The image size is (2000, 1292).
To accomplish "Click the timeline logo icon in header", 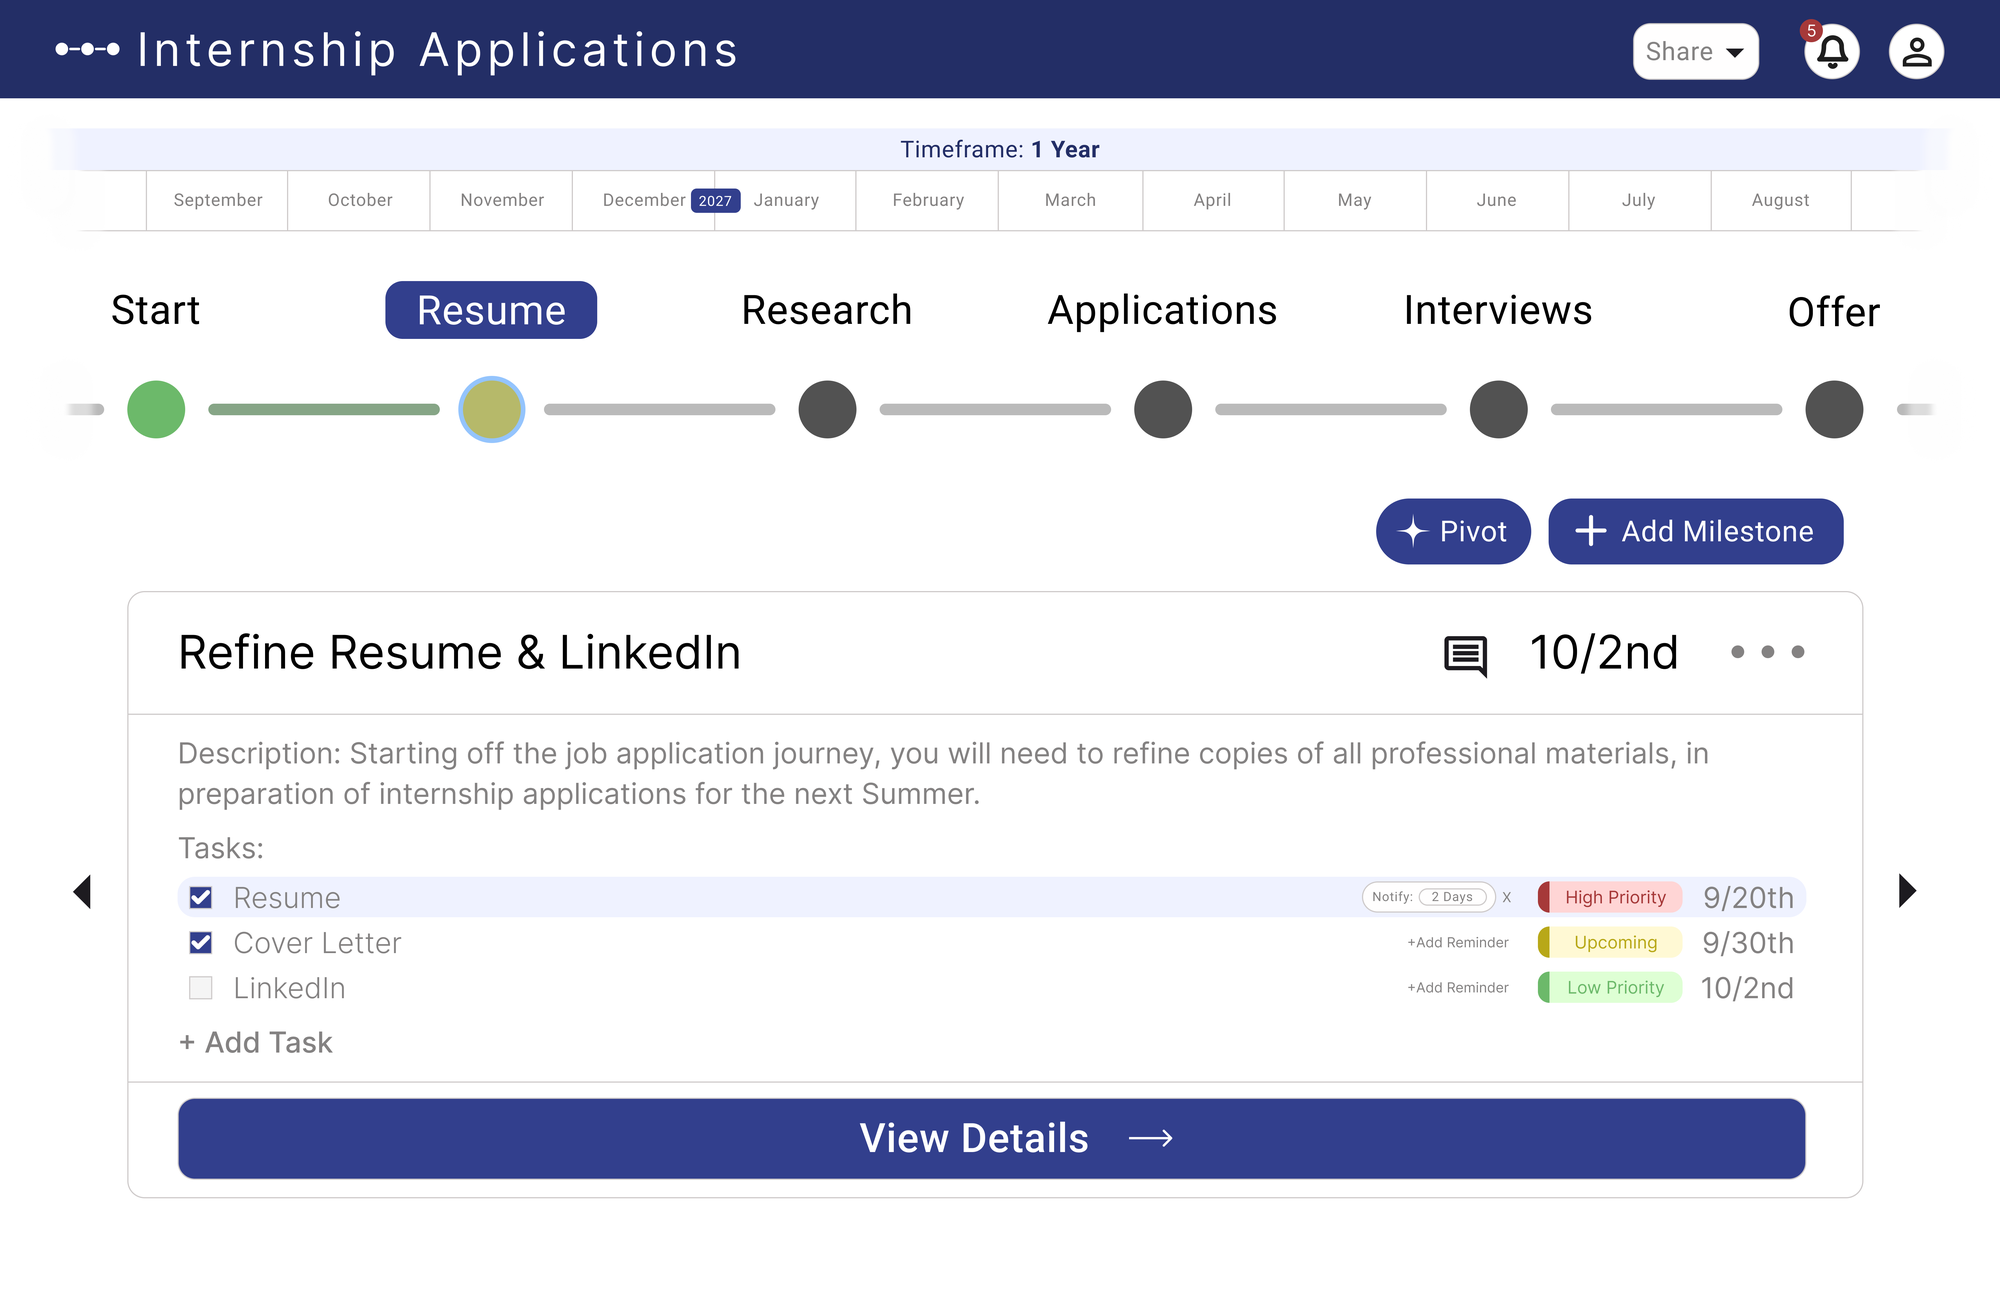I will 88,49.
